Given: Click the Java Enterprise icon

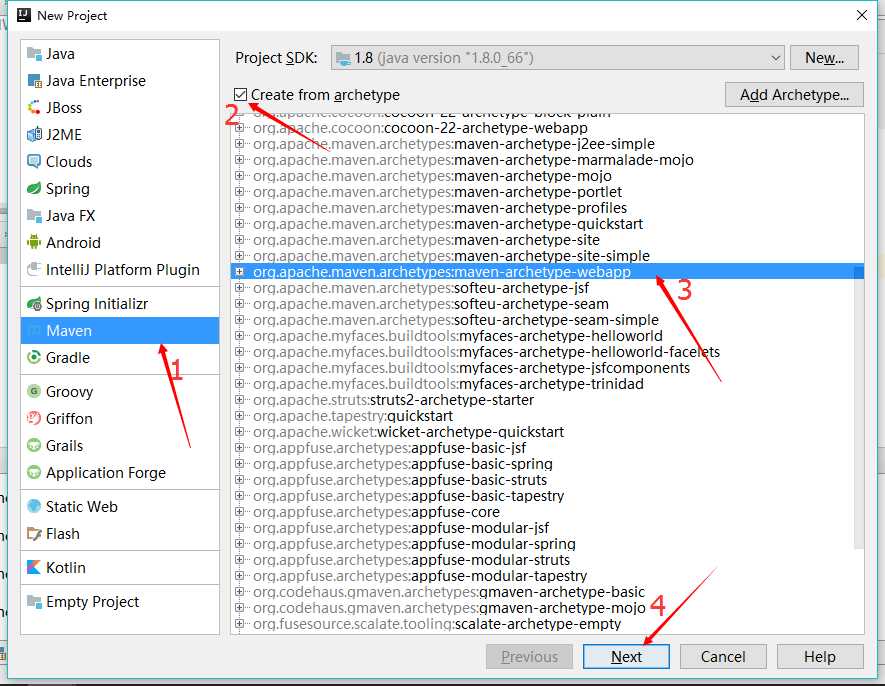Looking at the screenshot, I should 34,81.
